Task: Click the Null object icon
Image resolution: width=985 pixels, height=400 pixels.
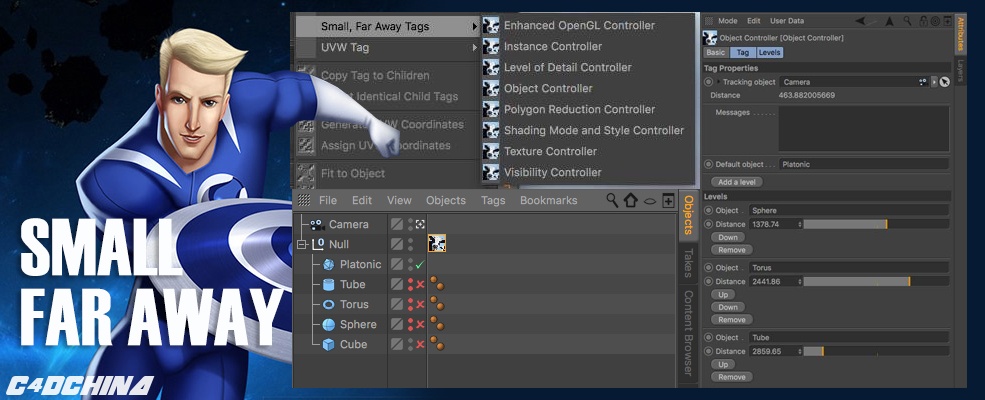Action: click(318, 244)
